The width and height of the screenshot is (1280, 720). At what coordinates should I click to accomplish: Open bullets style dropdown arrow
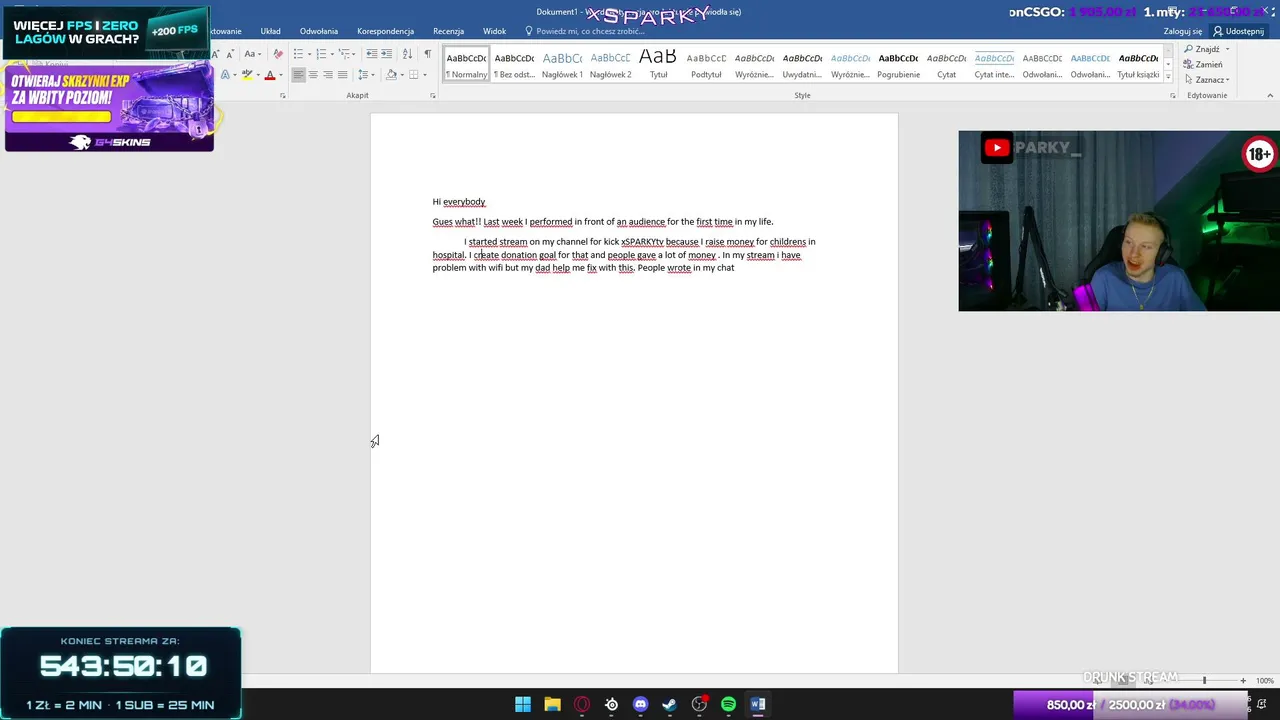(309, 54)
